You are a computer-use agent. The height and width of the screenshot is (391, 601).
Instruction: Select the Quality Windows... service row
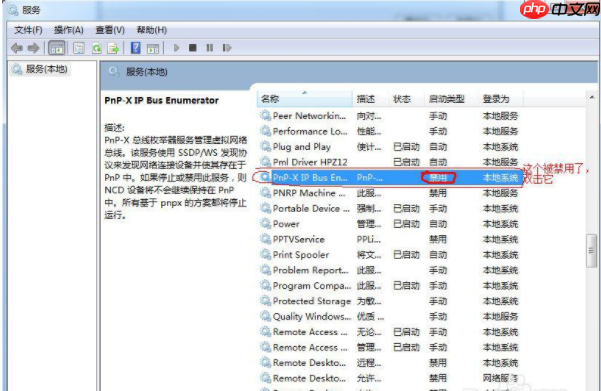click(x=390, y=316)
